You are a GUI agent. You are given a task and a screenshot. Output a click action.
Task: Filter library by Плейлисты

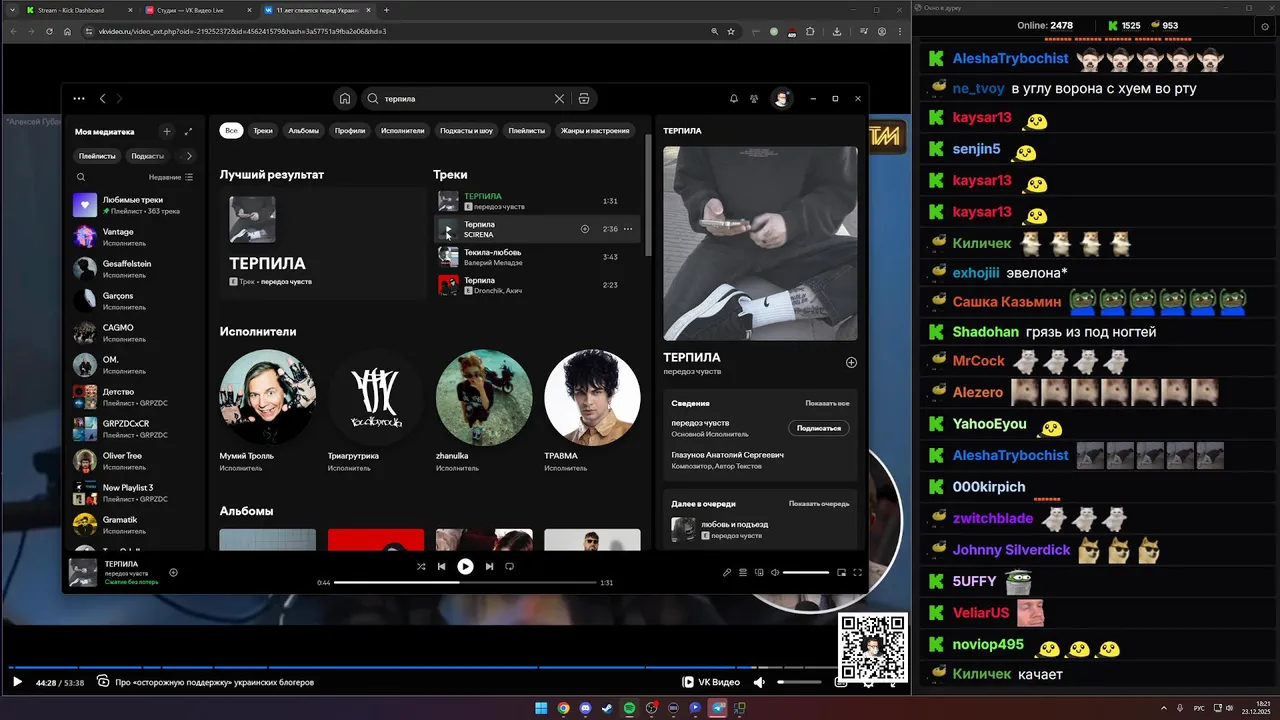point(97,156)
